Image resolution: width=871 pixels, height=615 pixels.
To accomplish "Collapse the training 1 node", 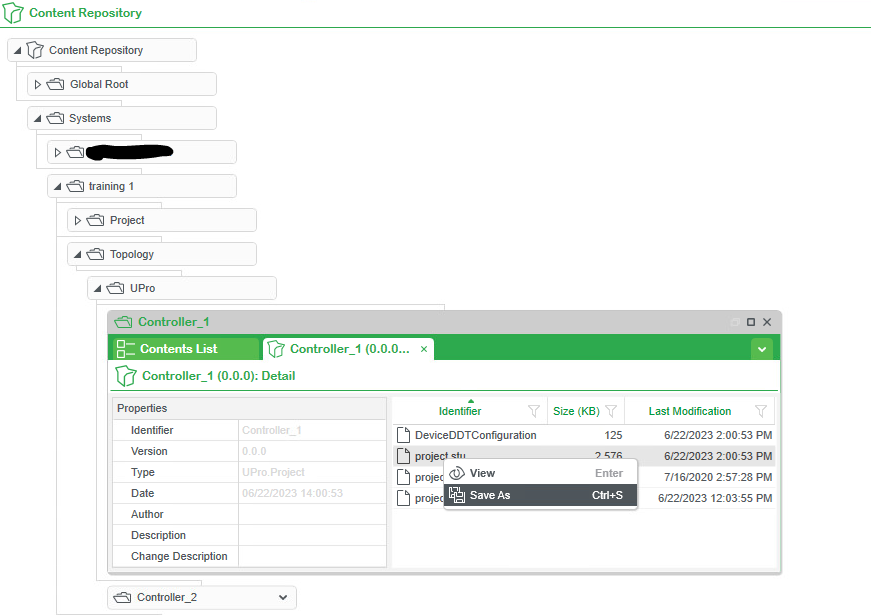I will click(58, 187).
